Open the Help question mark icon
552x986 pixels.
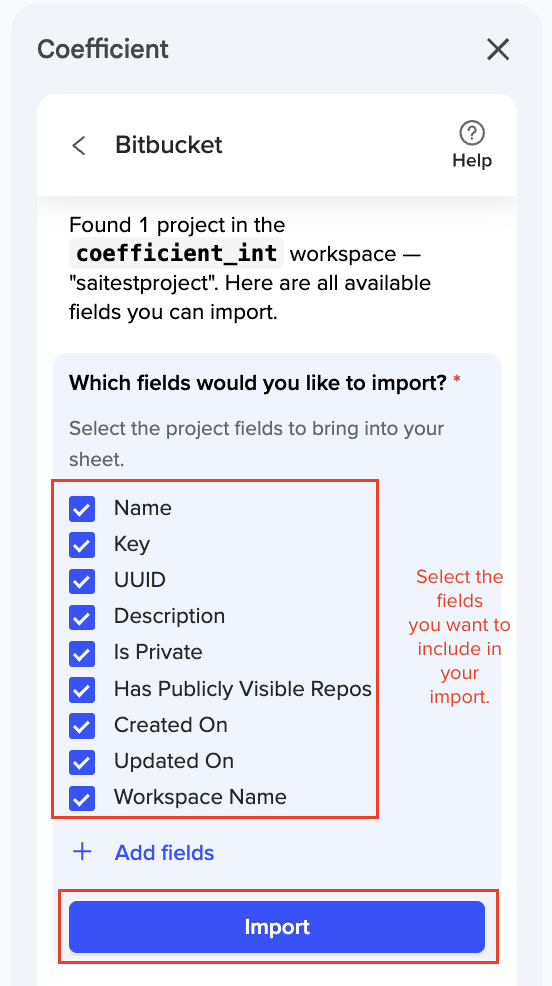pos(472,133)
